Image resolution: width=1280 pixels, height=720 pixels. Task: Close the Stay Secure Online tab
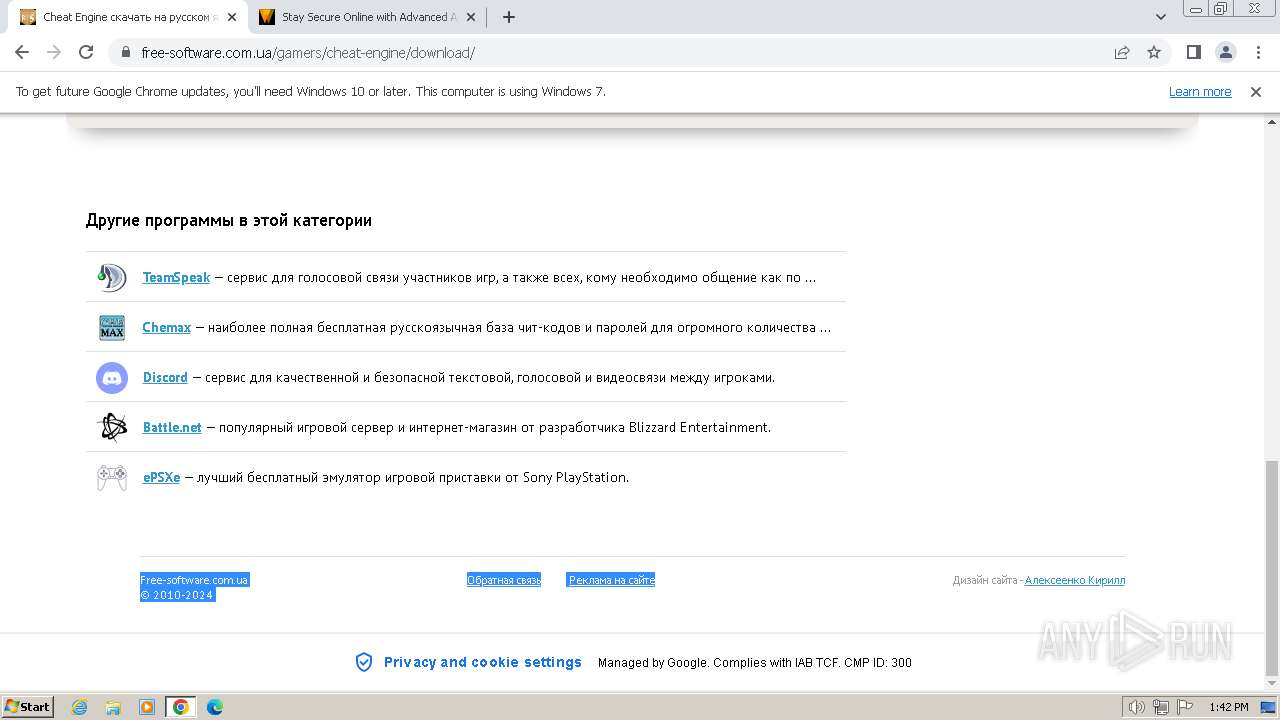click(471, 17)
